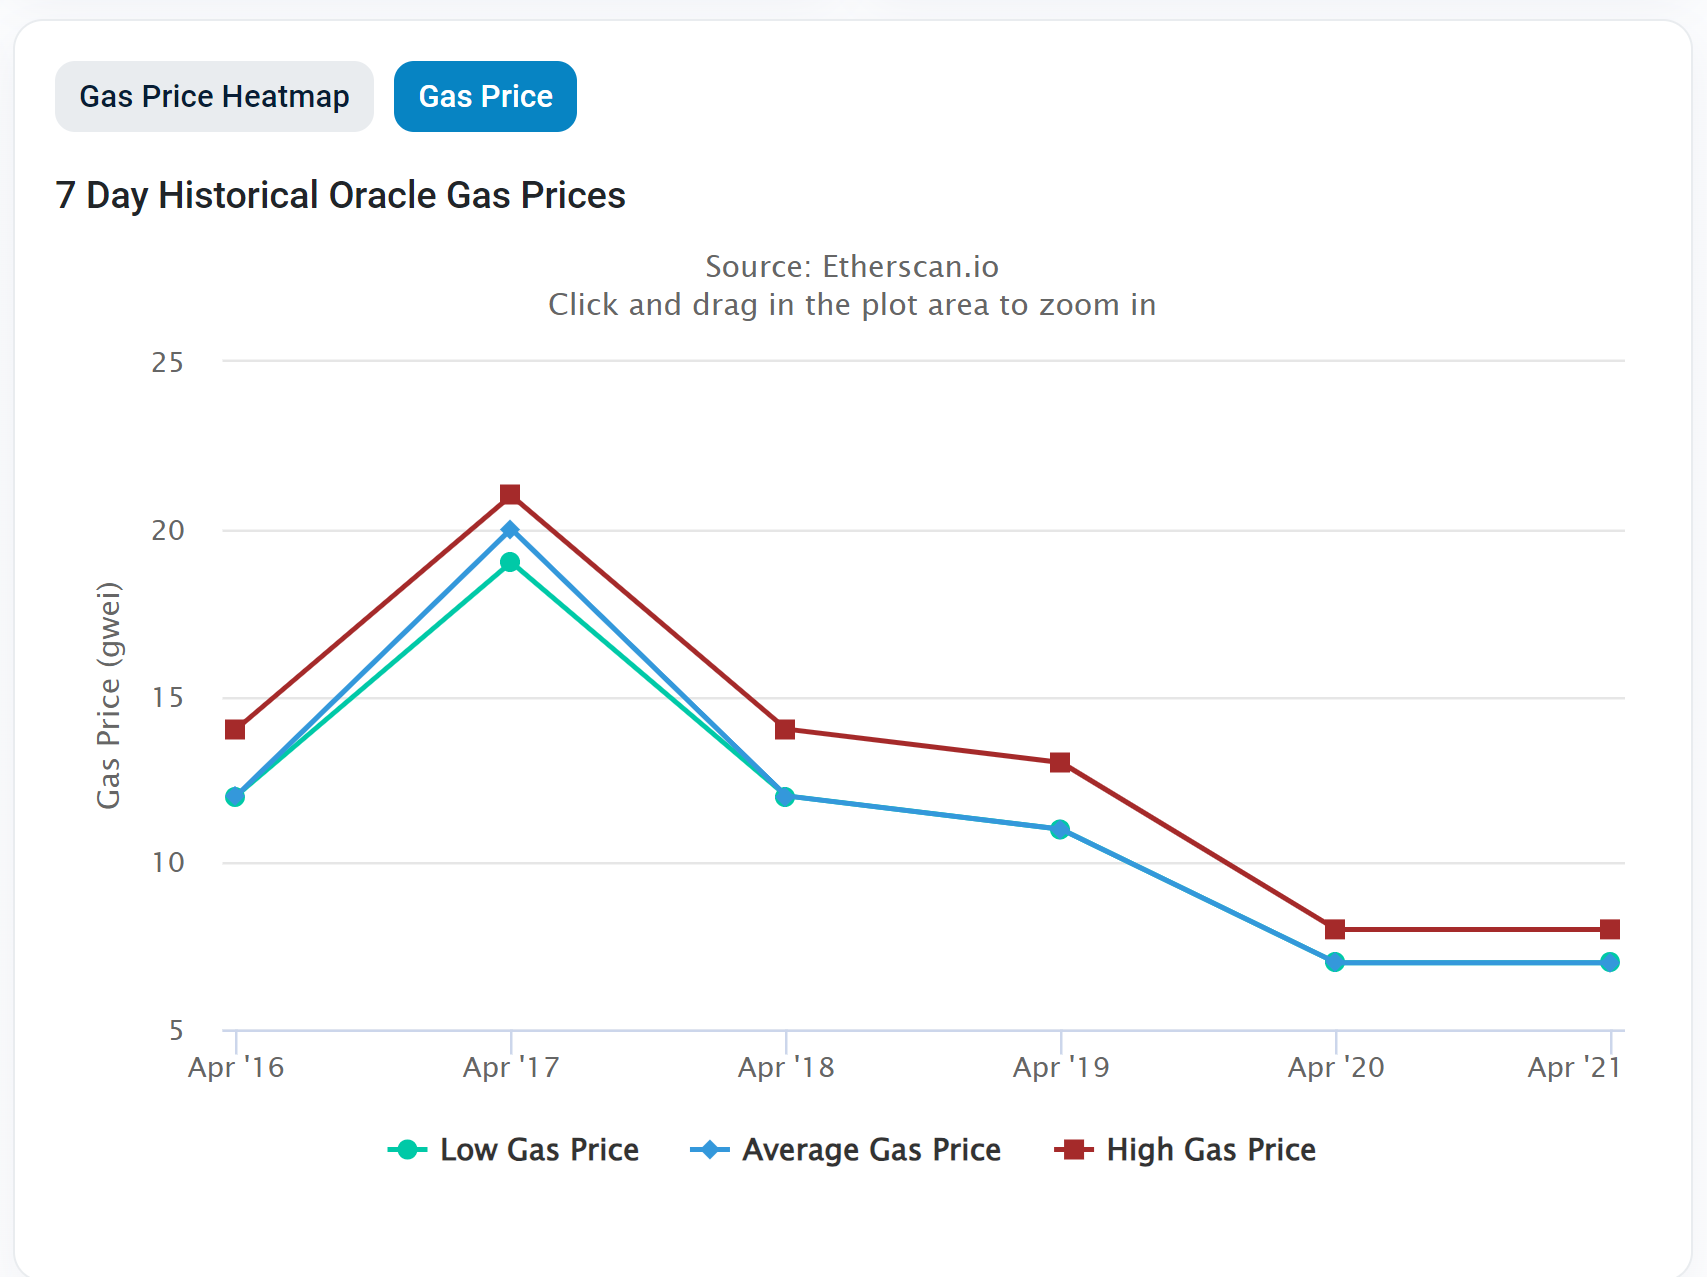Click the 'Source: Etherscan.io' chart subtitle

point(852,267)
